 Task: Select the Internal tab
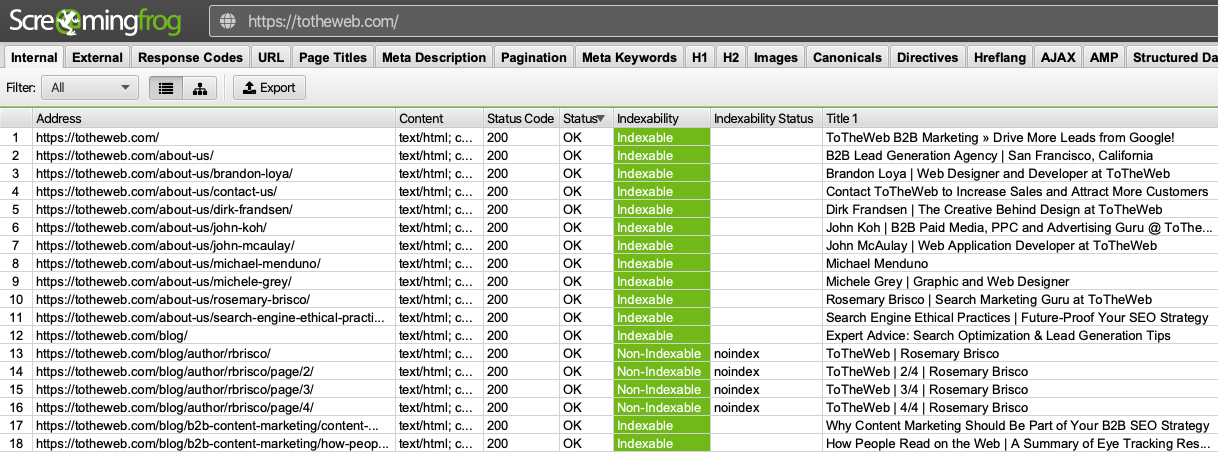[x=33, y=58]
